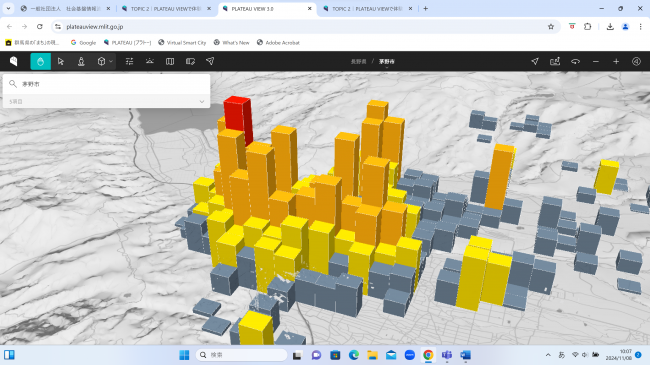
Task: Open the Windows Start menu
Action: coord(184,355)
